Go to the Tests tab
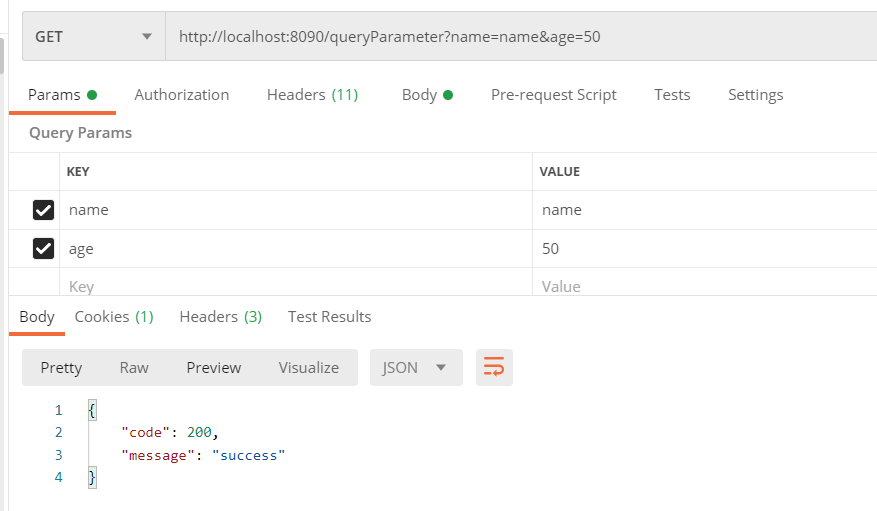Screen dimensions: 877x511 pos(672,95)
